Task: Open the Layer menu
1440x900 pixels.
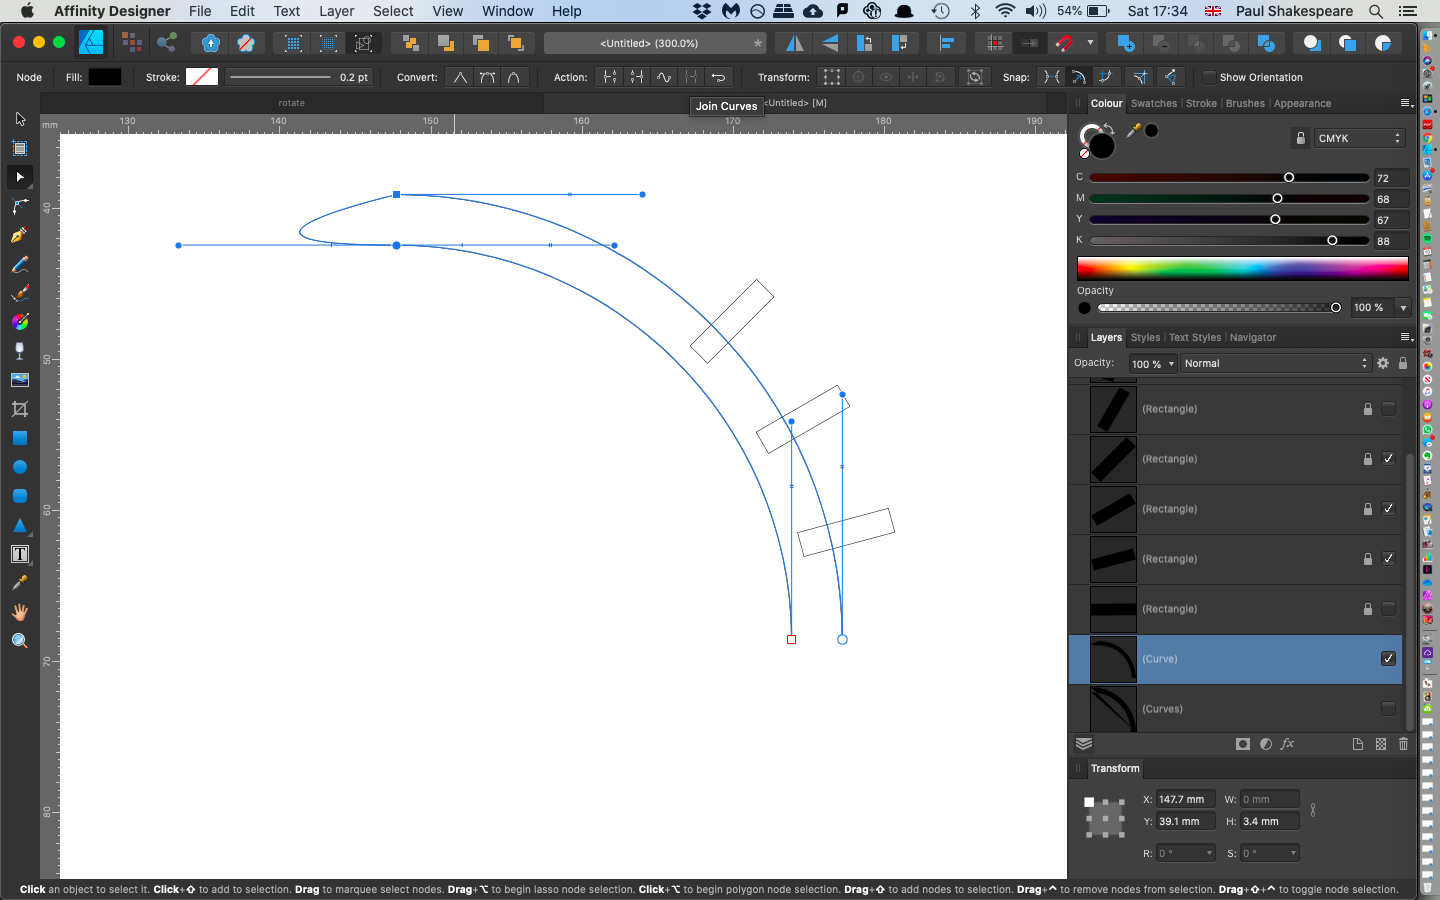Action: [x=337, y=11]
